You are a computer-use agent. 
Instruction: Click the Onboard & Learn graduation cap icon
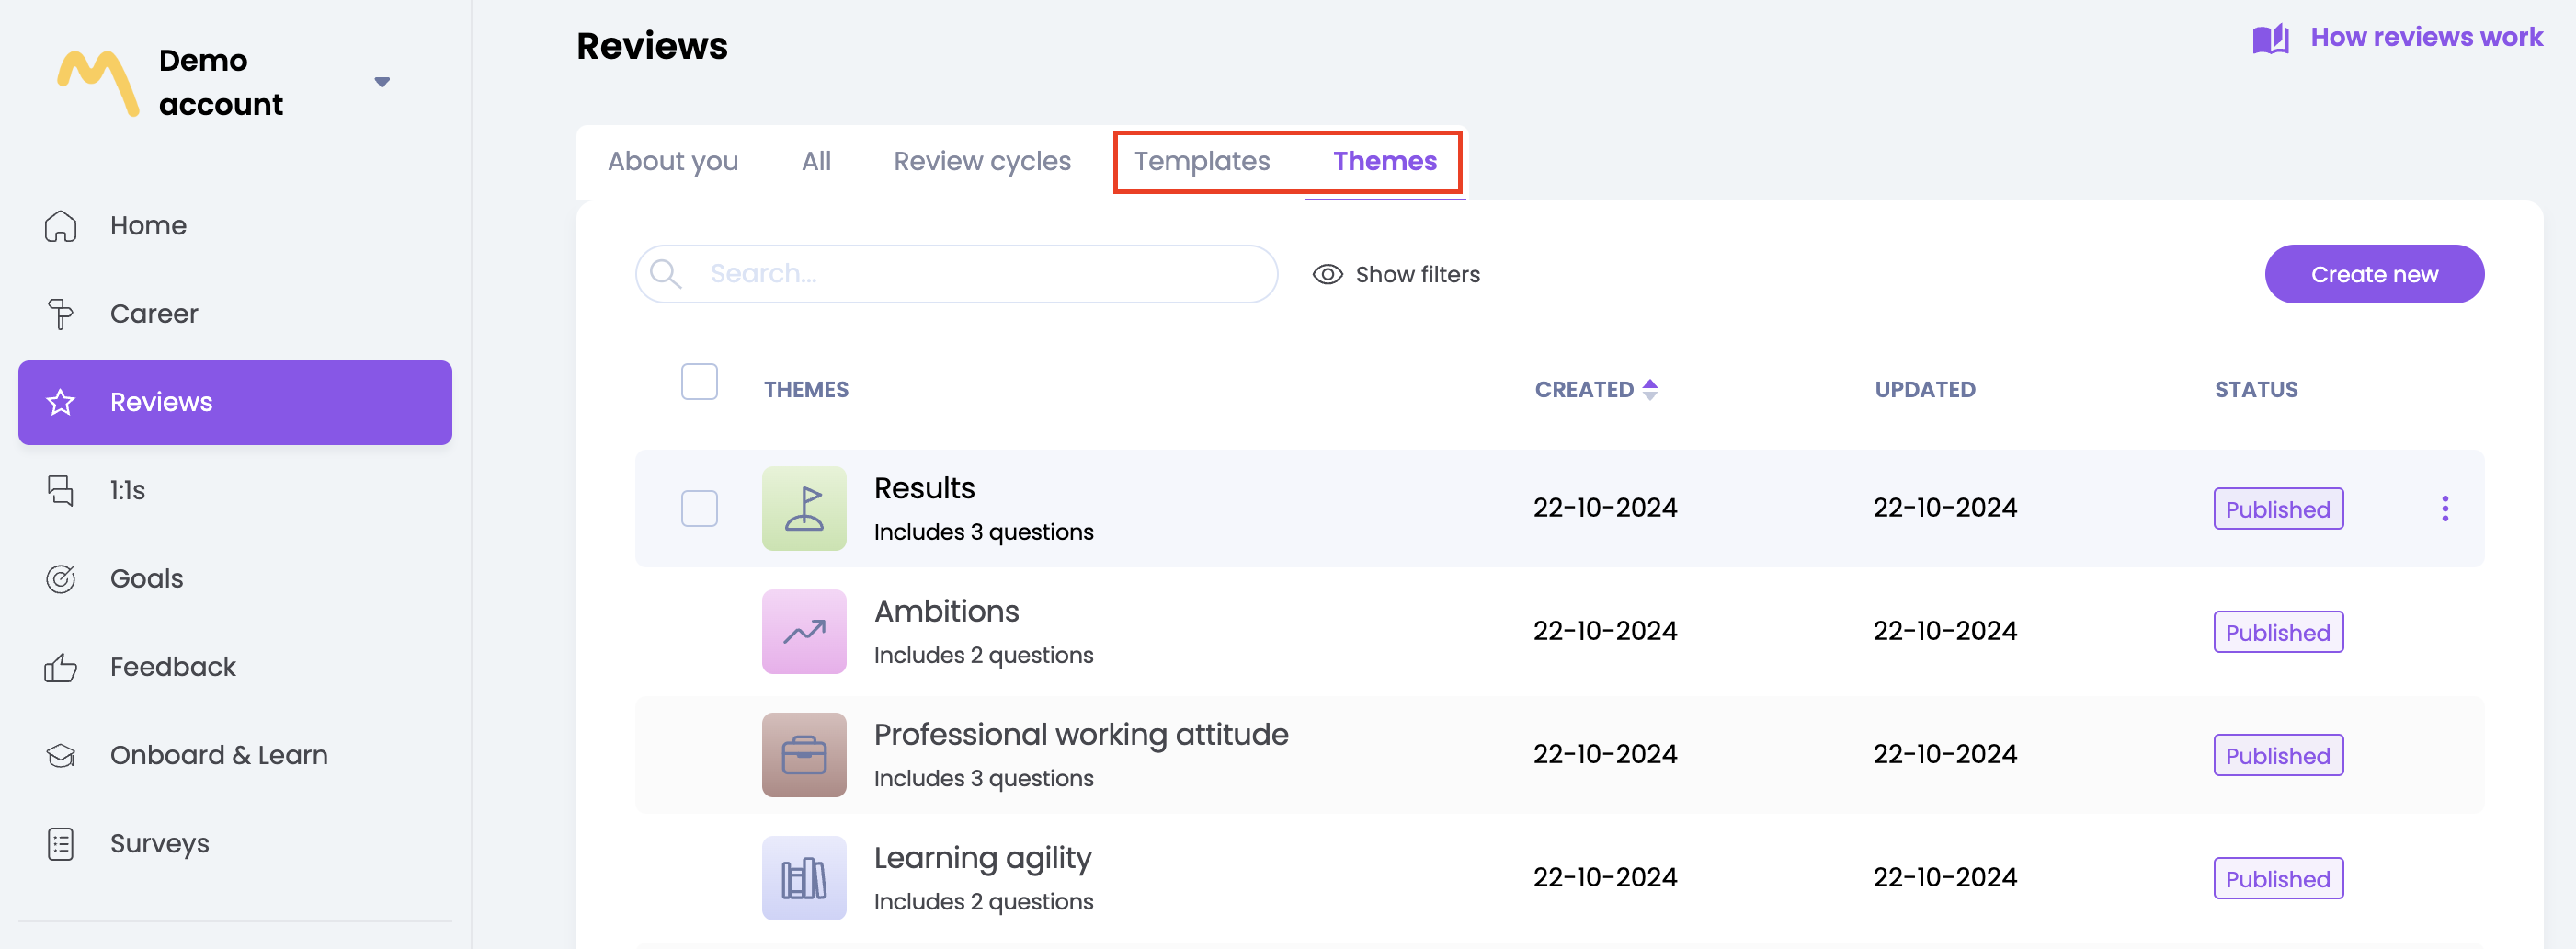coord(61,755)
